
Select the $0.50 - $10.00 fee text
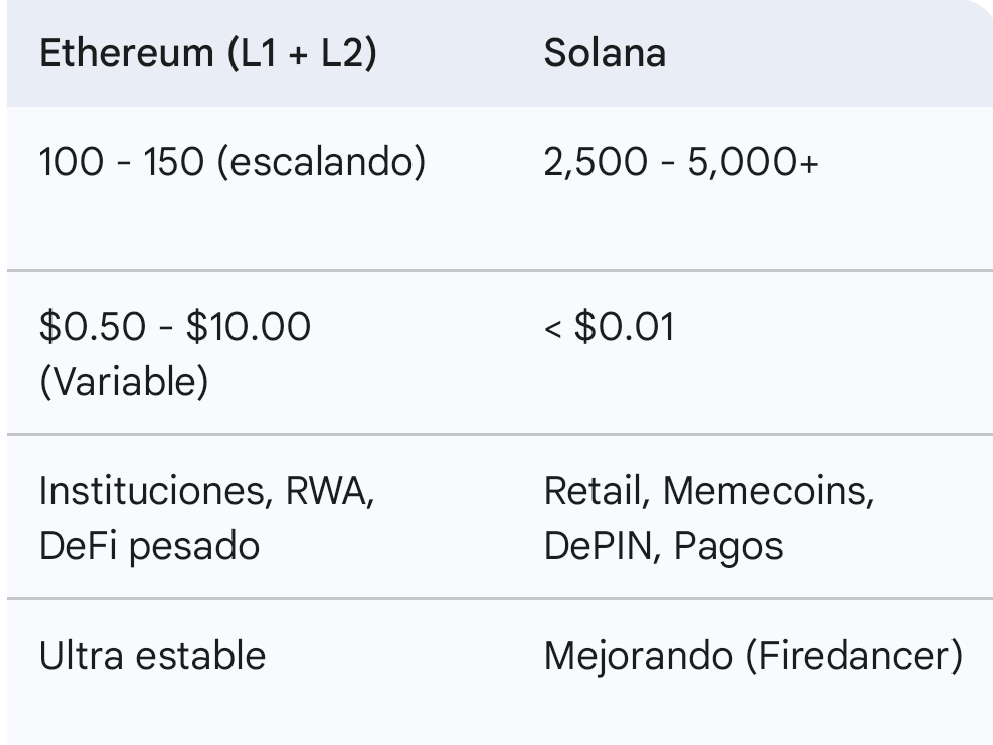pyautogui.click(x=175, y=326)
